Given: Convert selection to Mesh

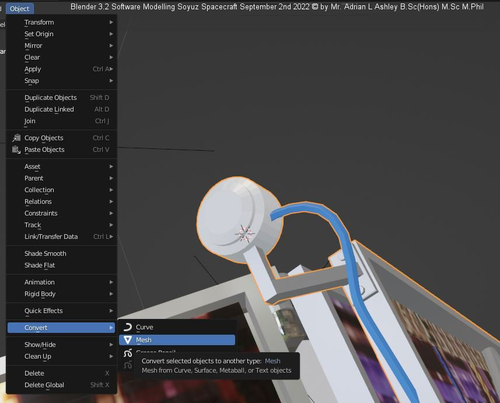Looking at the screenshot, I should click(177, 340).
